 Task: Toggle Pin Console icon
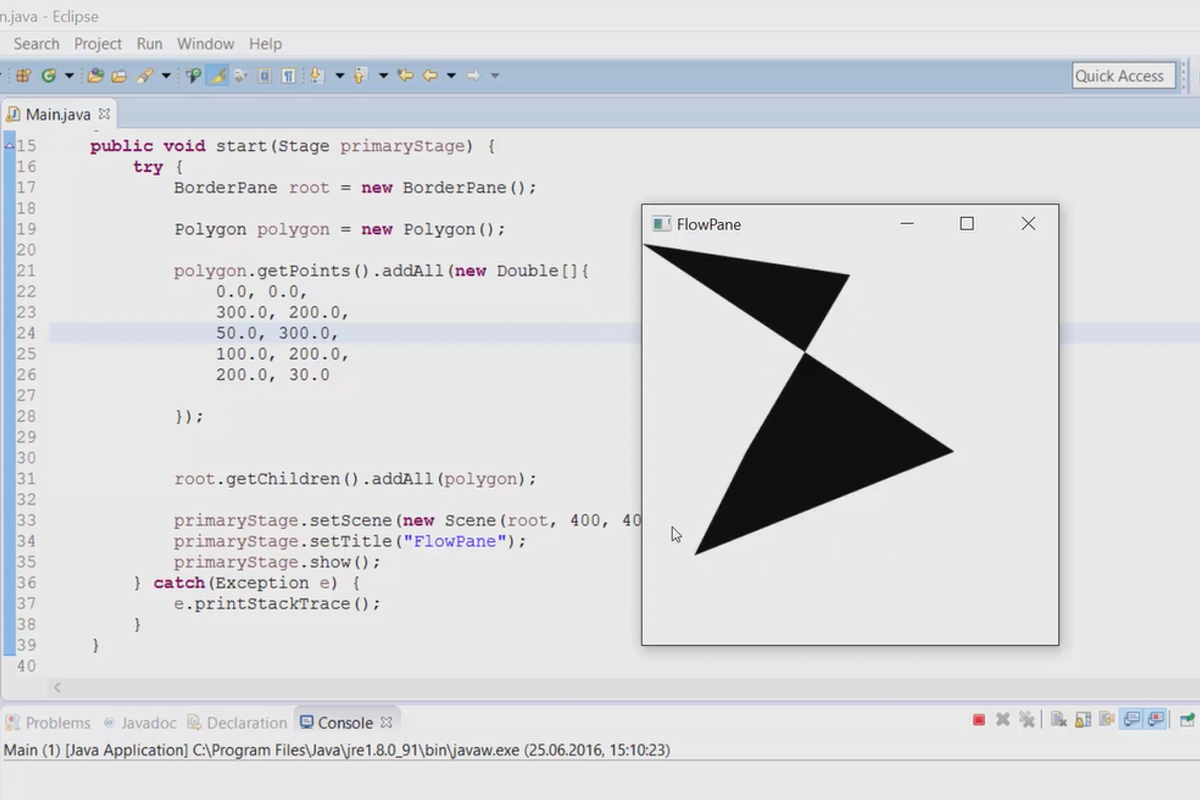tap(1187, 720)
